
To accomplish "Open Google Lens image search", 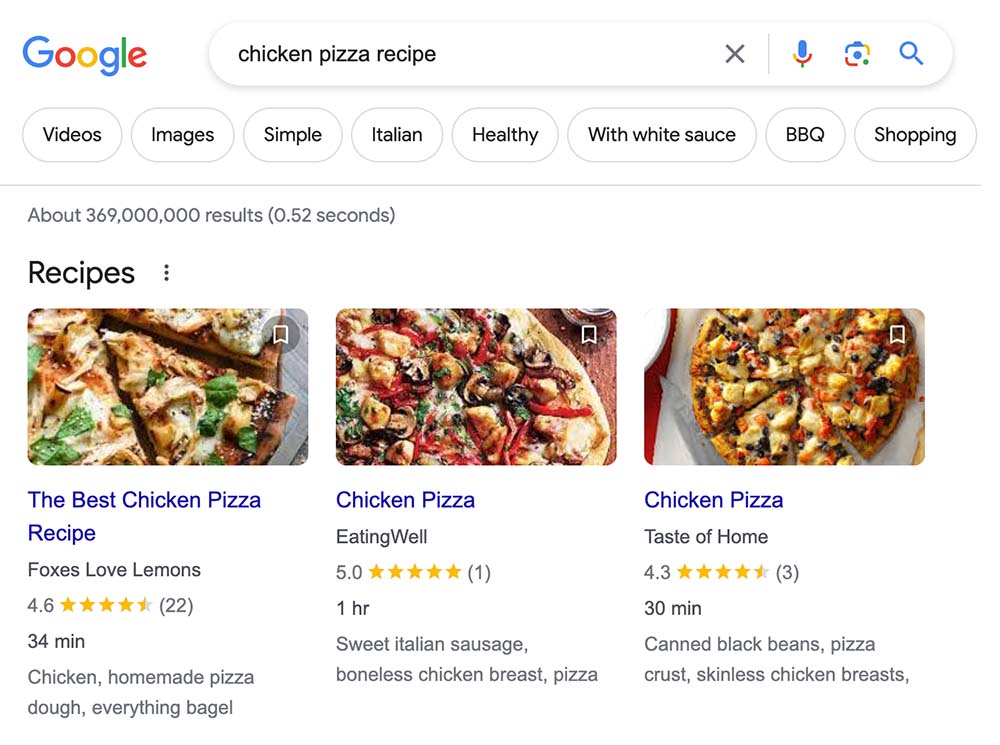I will 858,54.
